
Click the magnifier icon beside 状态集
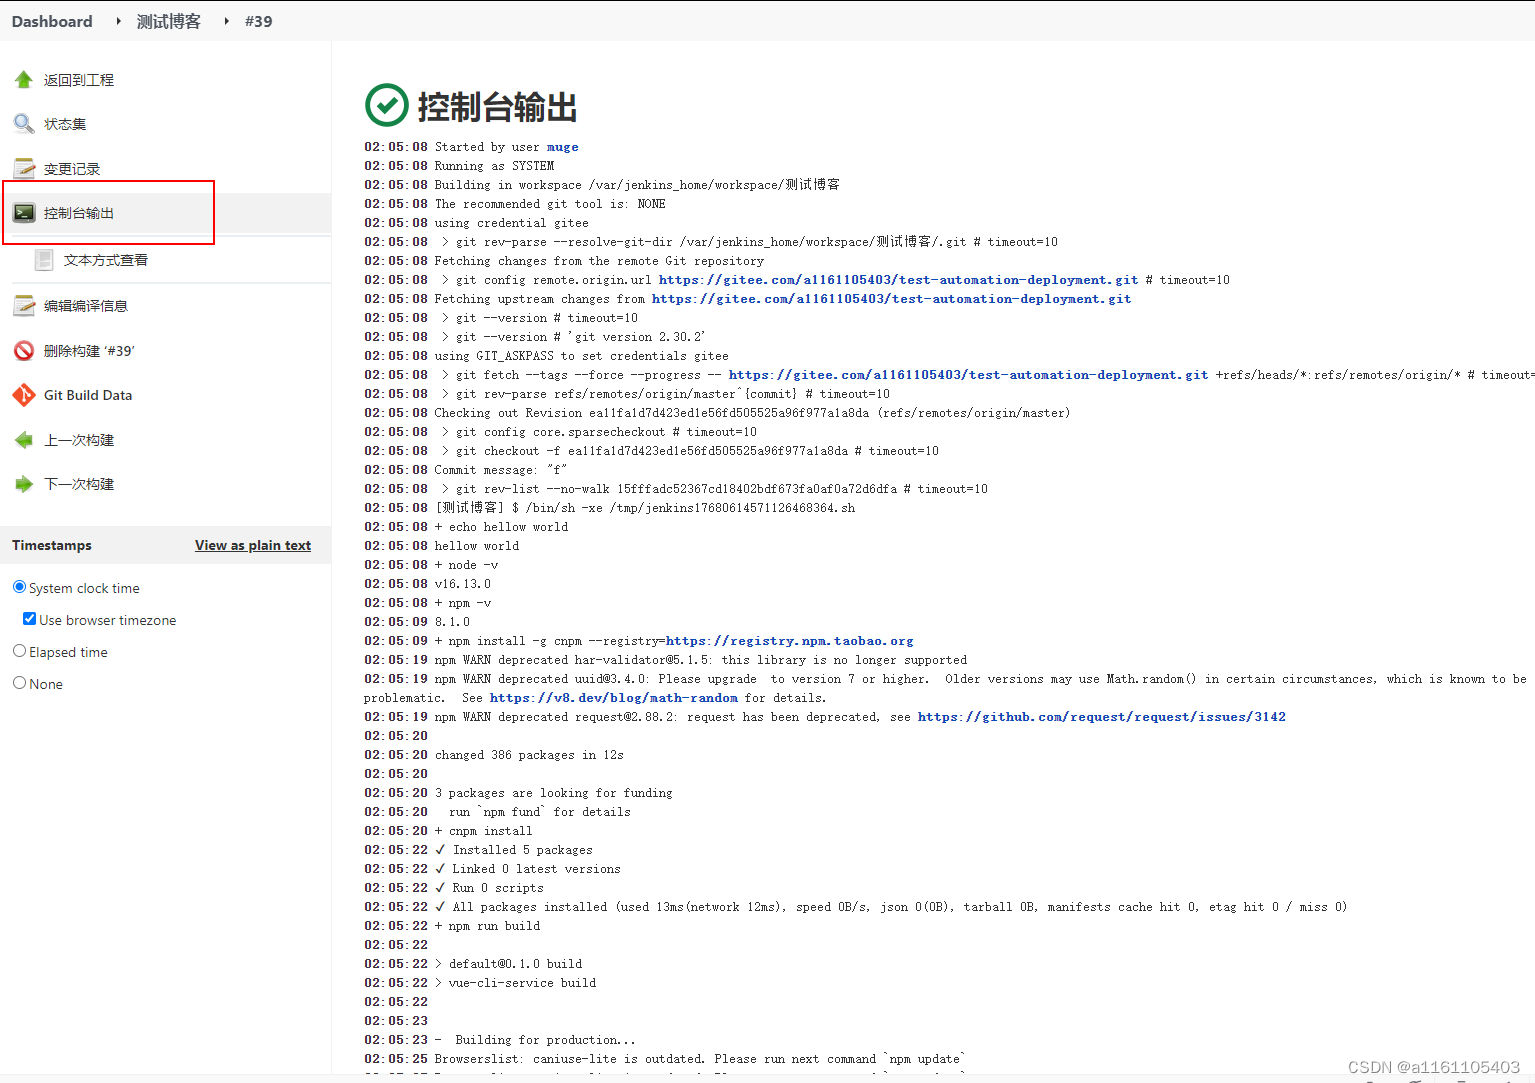(24, 124)
